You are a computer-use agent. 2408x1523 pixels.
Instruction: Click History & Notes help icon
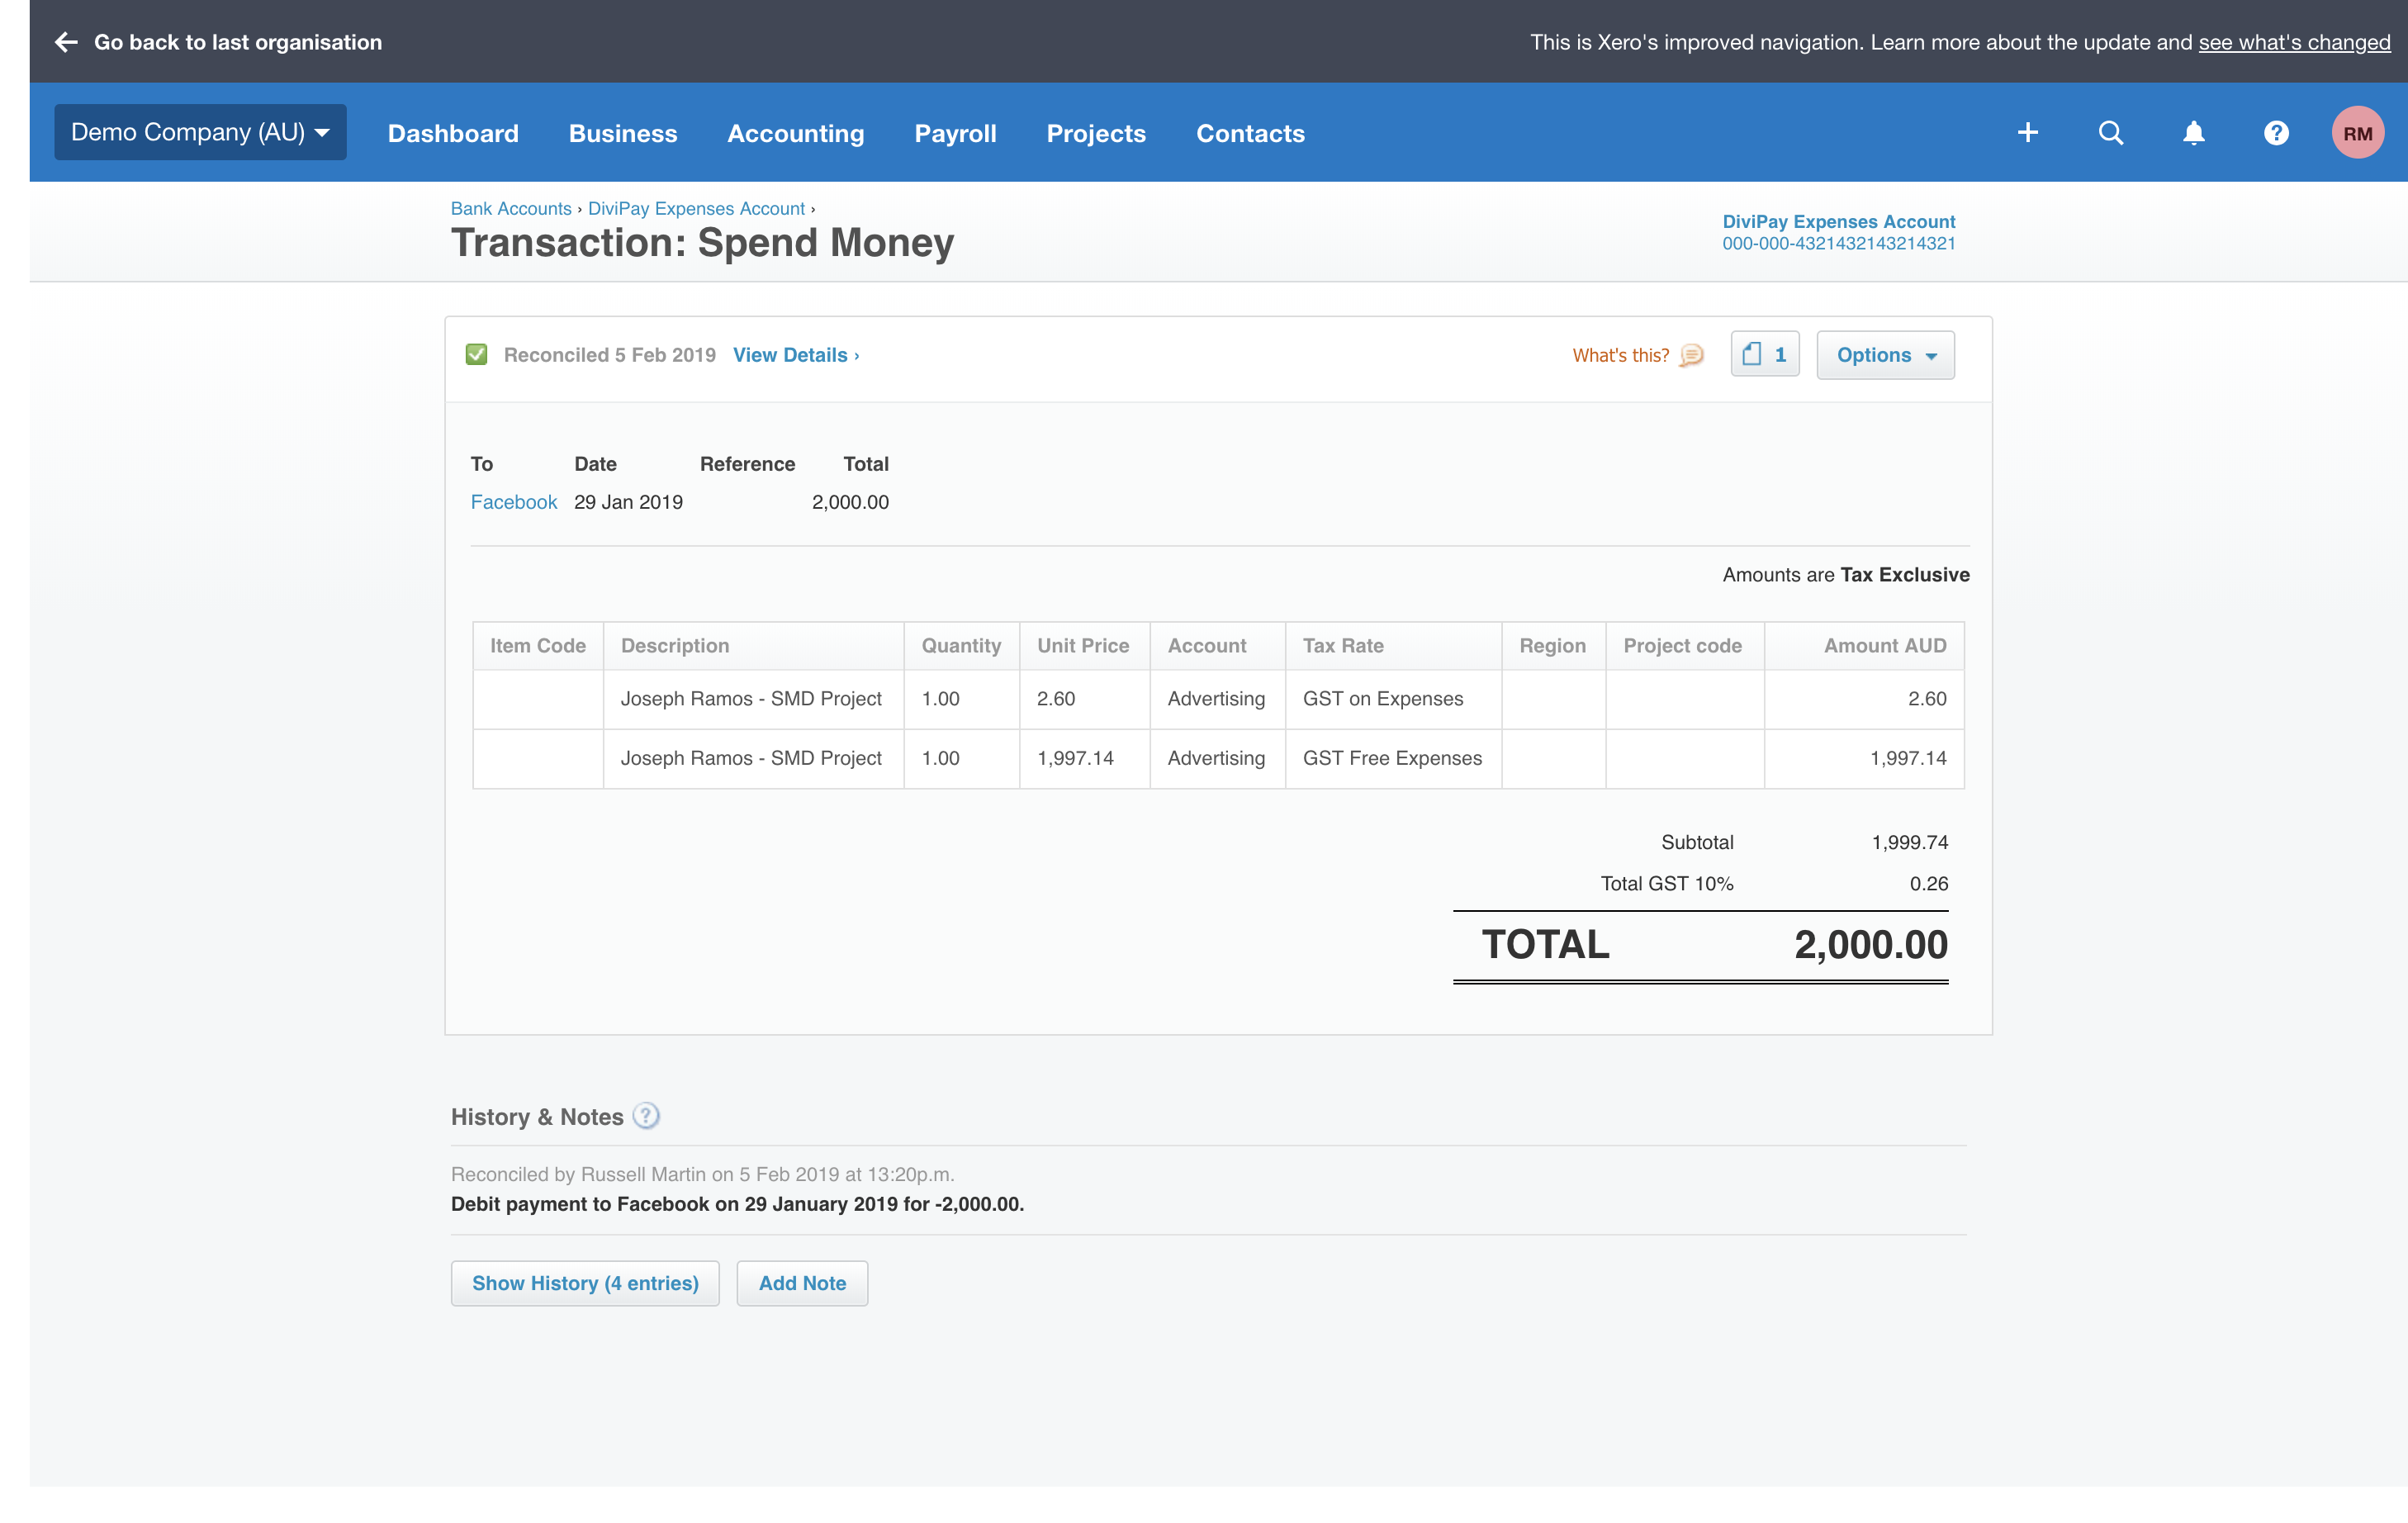click(x=647, y=1116)
